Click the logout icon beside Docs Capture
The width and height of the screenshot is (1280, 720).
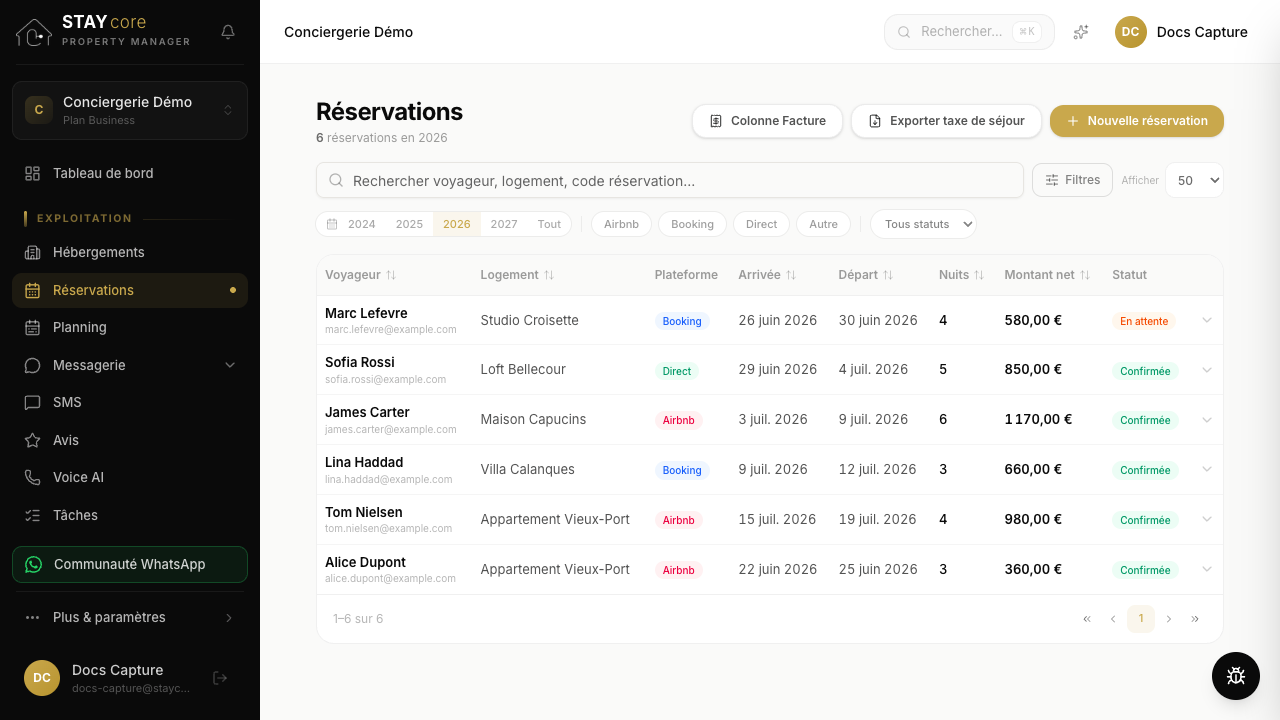tap(221, 678)
